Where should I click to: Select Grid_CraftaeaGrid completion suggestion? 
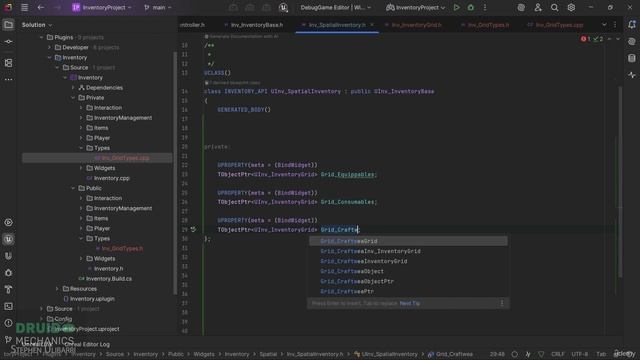point(408,241)
